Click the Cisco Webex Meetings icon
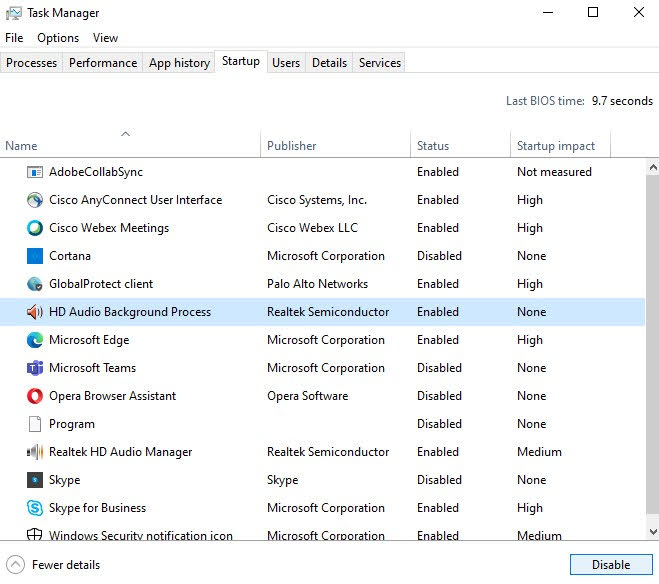 (x=34, y=228)
